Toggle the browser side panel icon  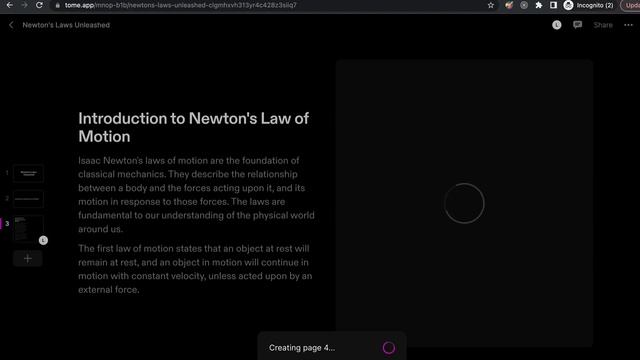point(553,5)
